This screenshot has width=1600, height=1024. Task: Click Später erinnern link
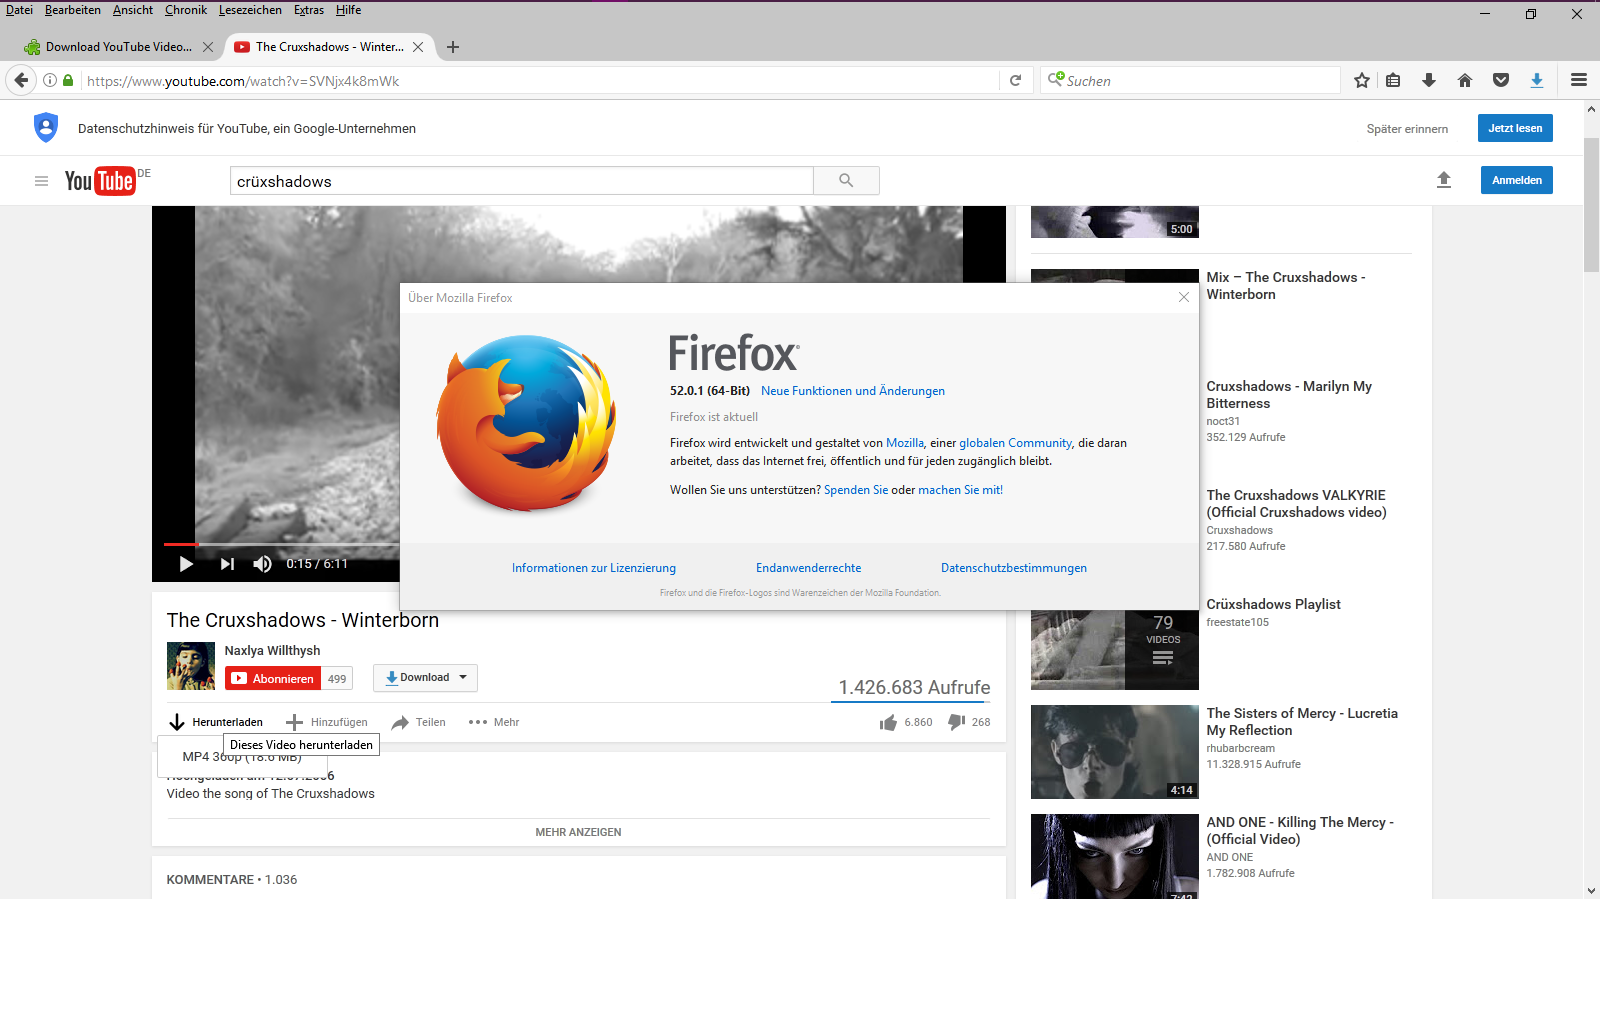click(x=1407, y=129)
